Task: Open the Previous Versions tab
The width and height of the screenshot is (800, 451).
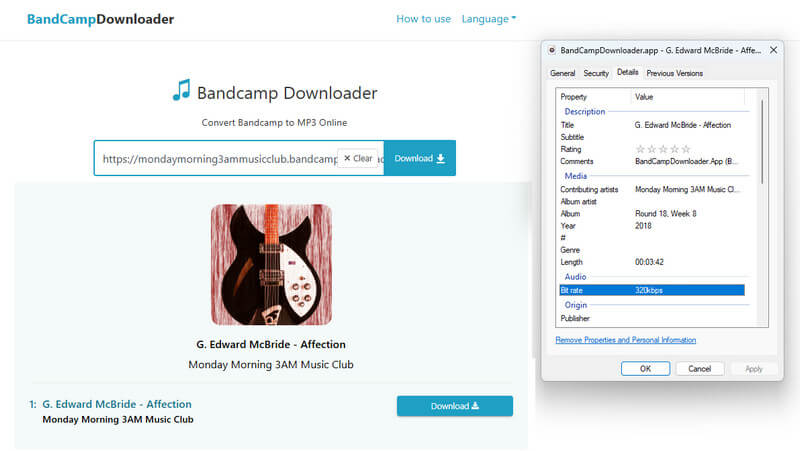Action: (674, 73)
